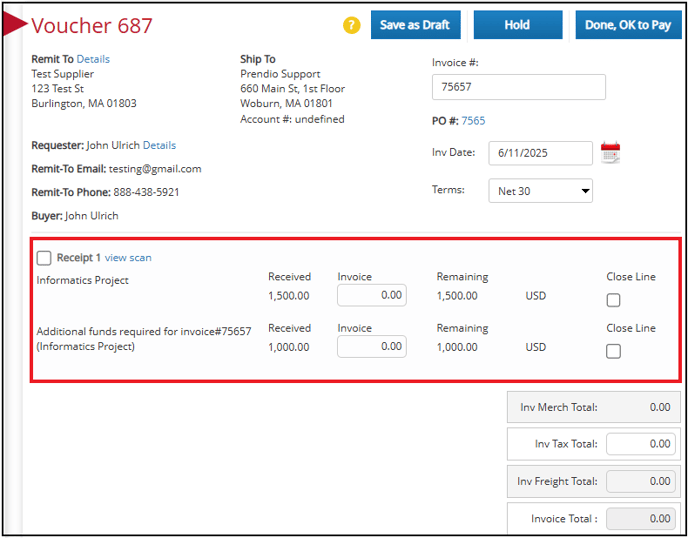Open the Terms Net 30 dropdown
Screen dimensions: 688x538
pyautogui.click(x=540, y=191)
